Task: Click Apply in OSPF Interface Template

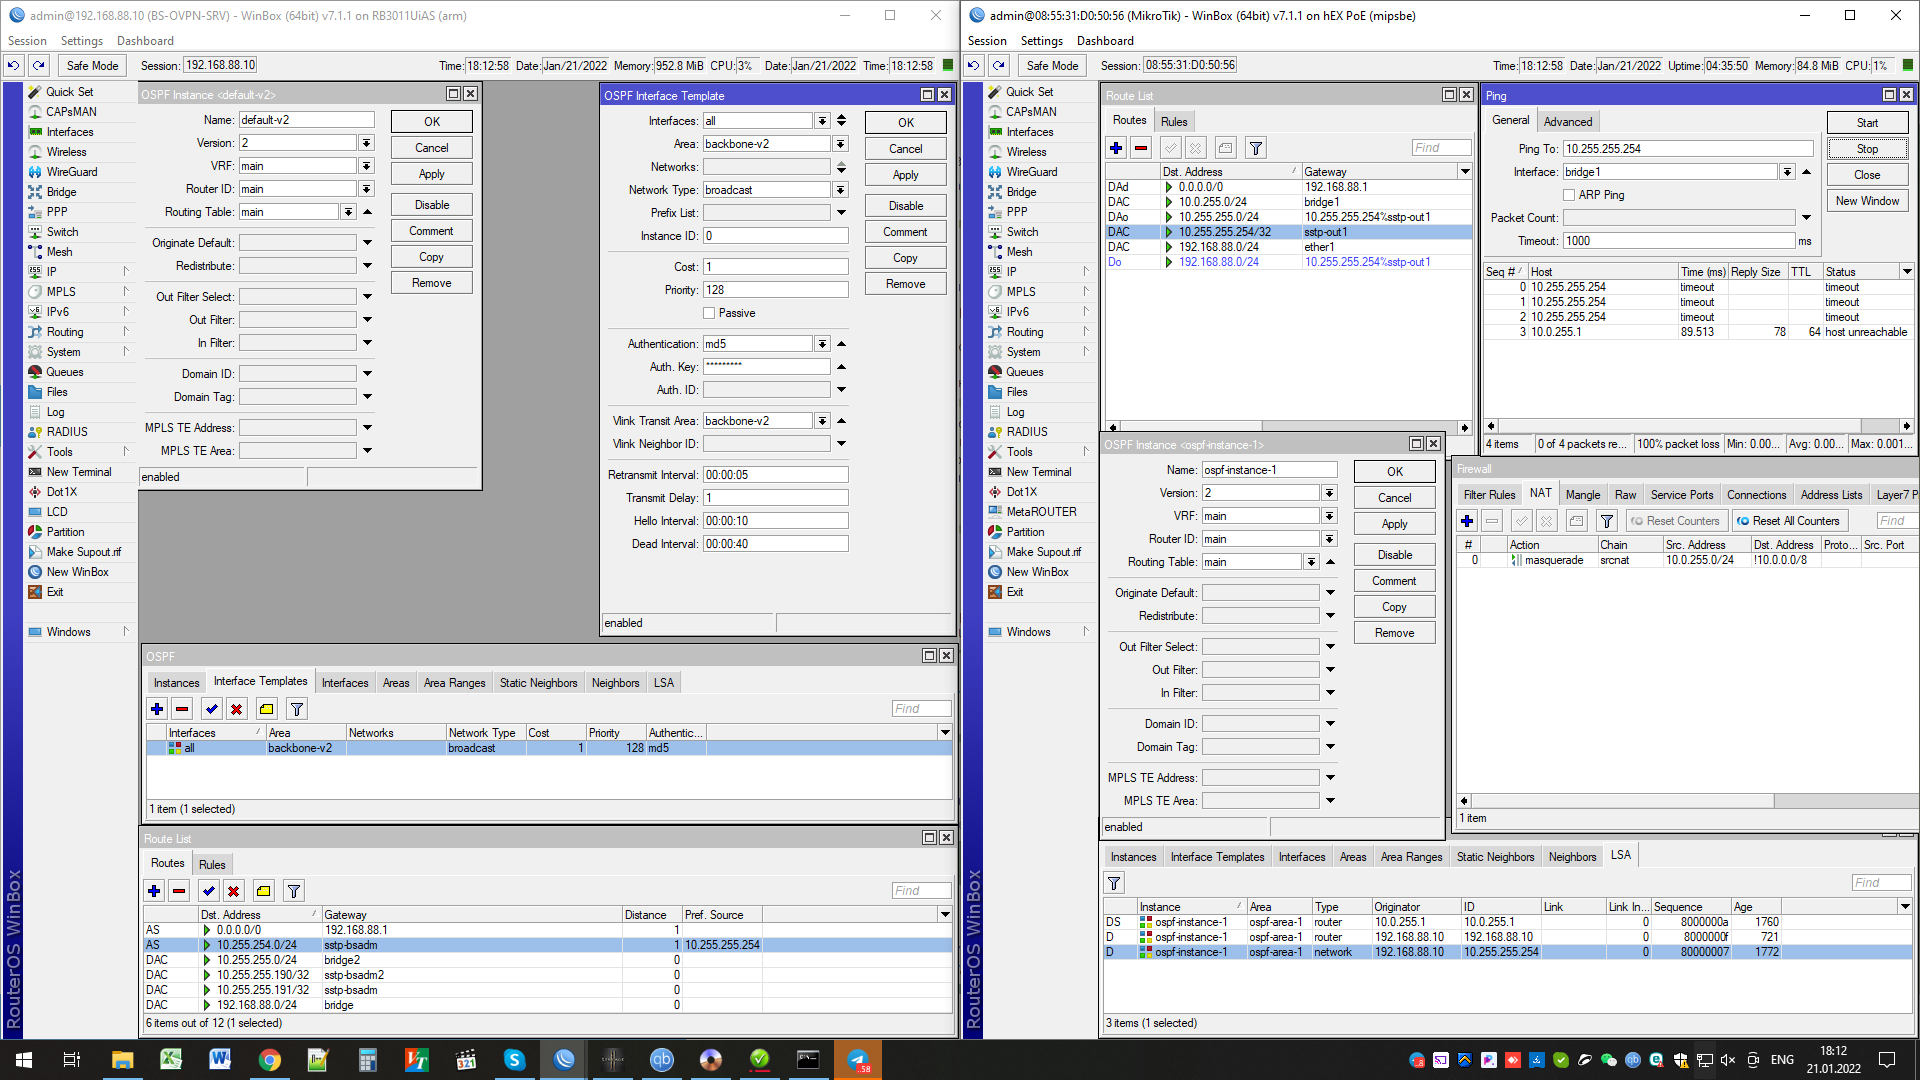Action: (906, 175)
